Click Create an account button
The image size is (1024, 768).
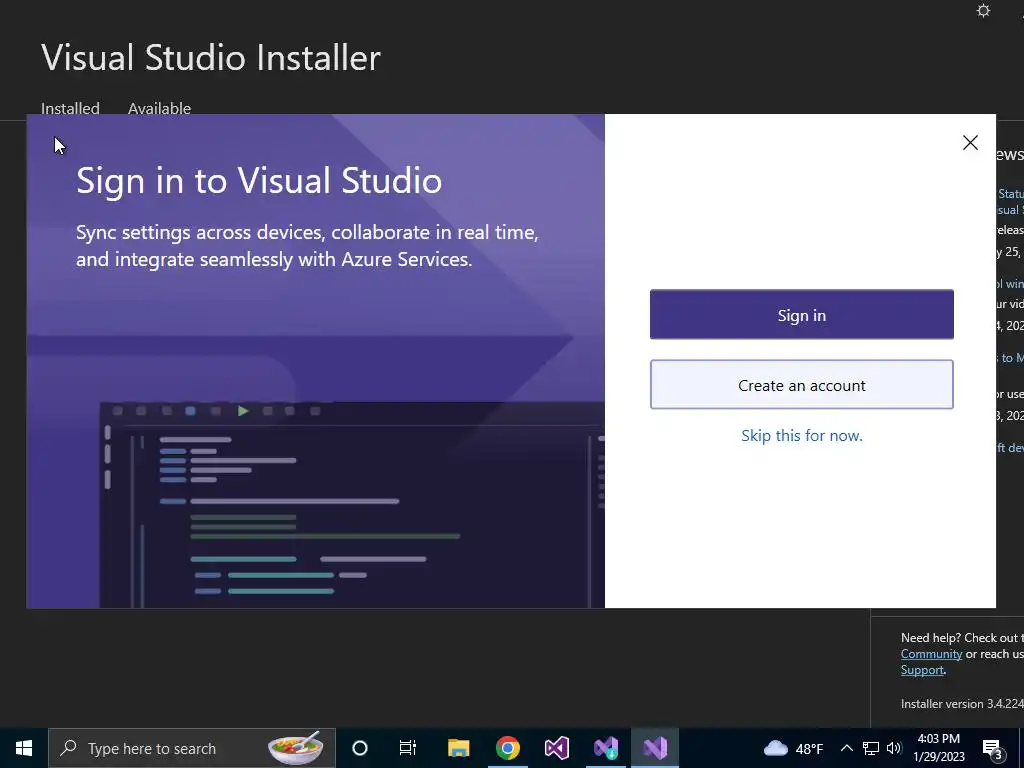(801, 385)
